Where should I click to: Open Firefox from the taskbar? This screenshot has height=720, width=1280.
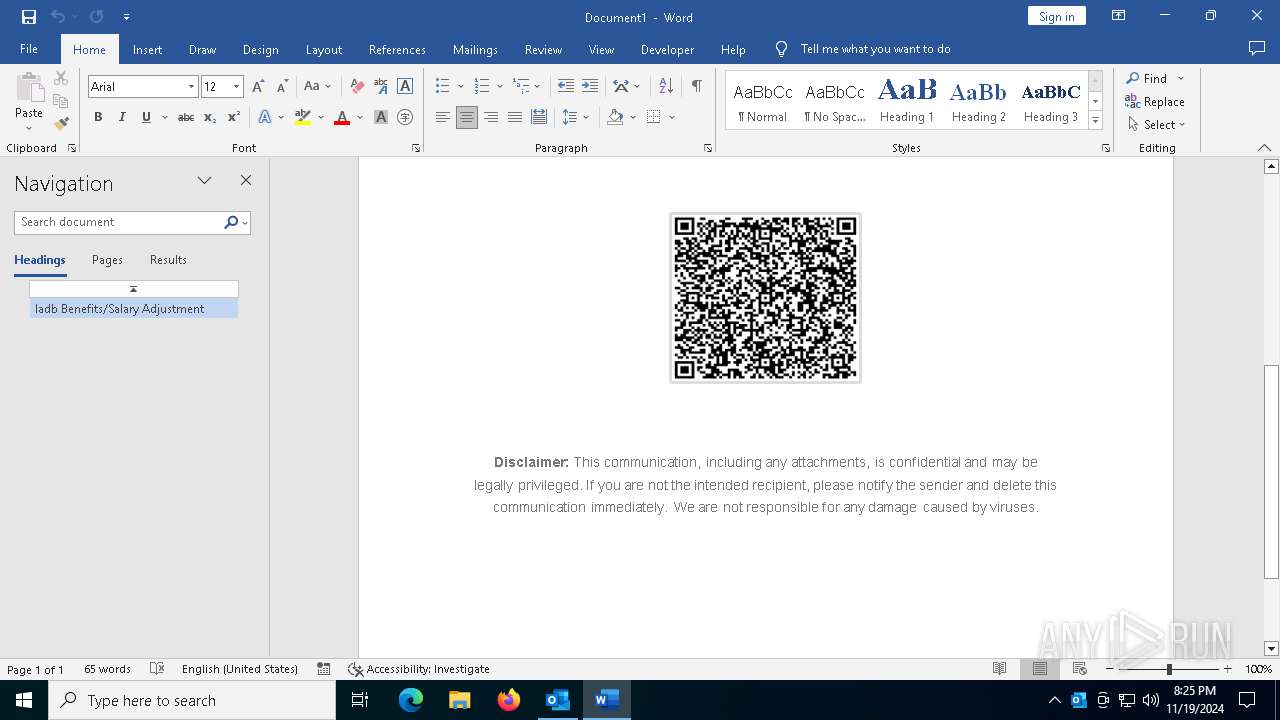(x=508, y=700)
